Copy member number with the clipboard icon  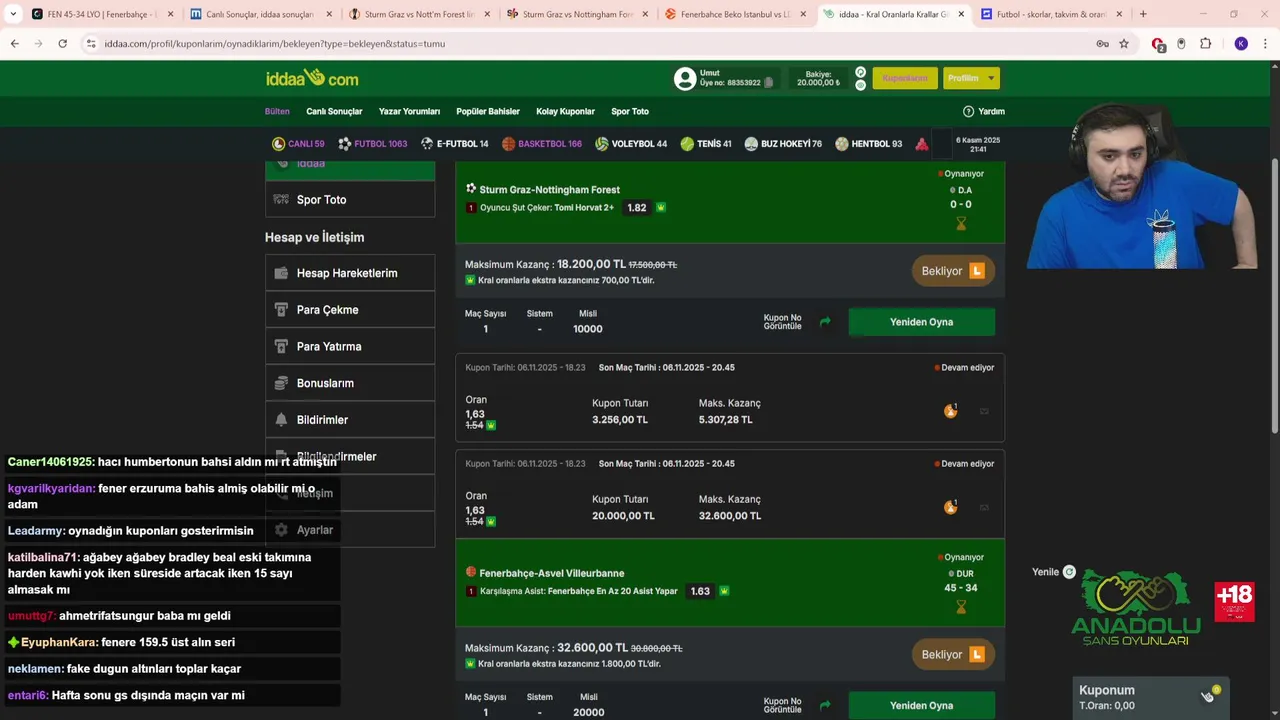click(769, 83)
